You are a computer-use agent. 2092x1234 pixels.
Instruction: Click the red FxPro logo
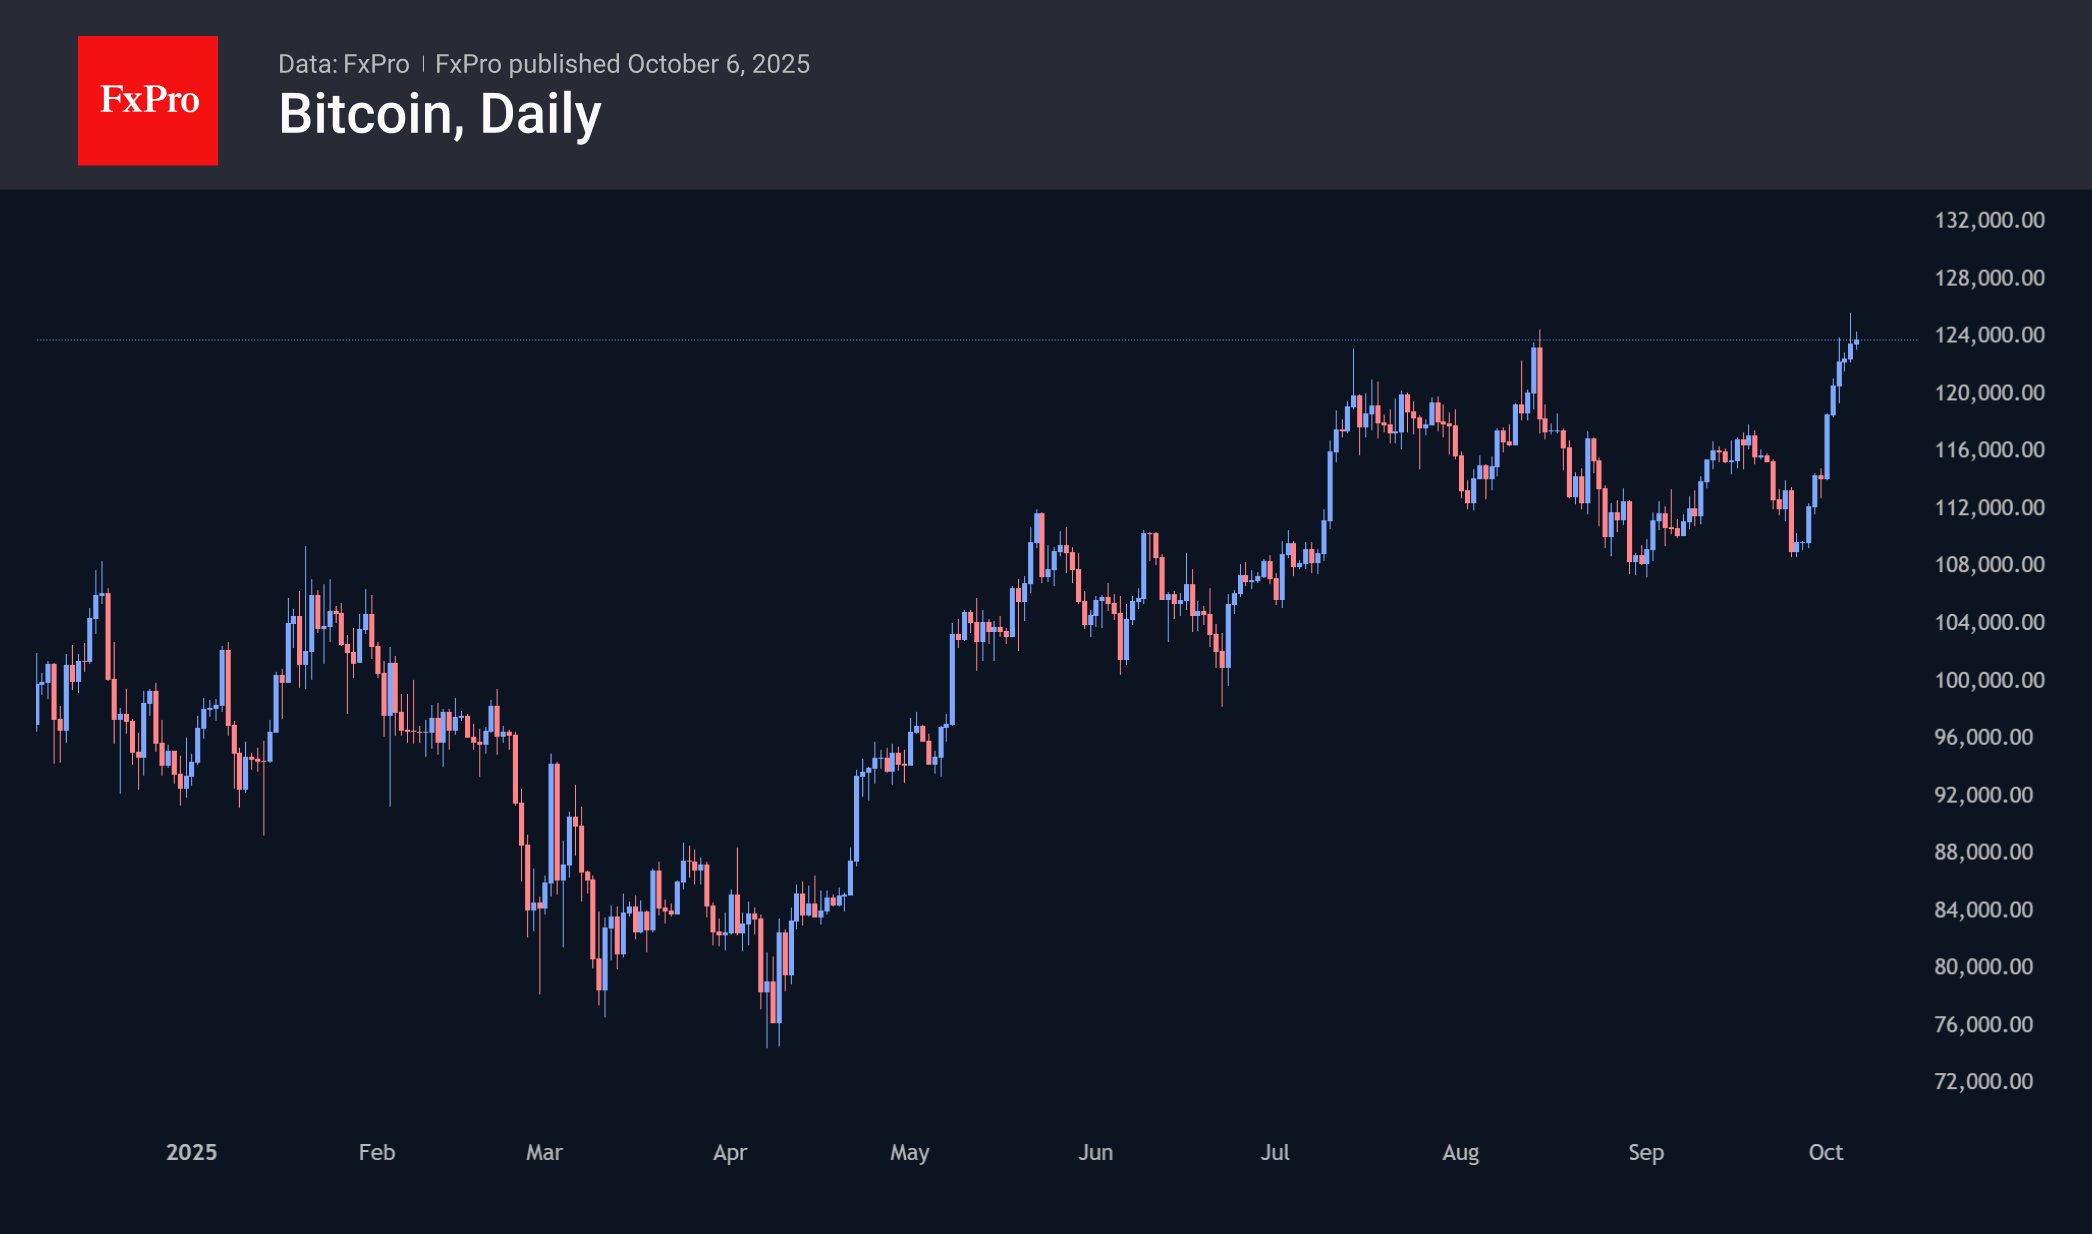tap(148, 100)
